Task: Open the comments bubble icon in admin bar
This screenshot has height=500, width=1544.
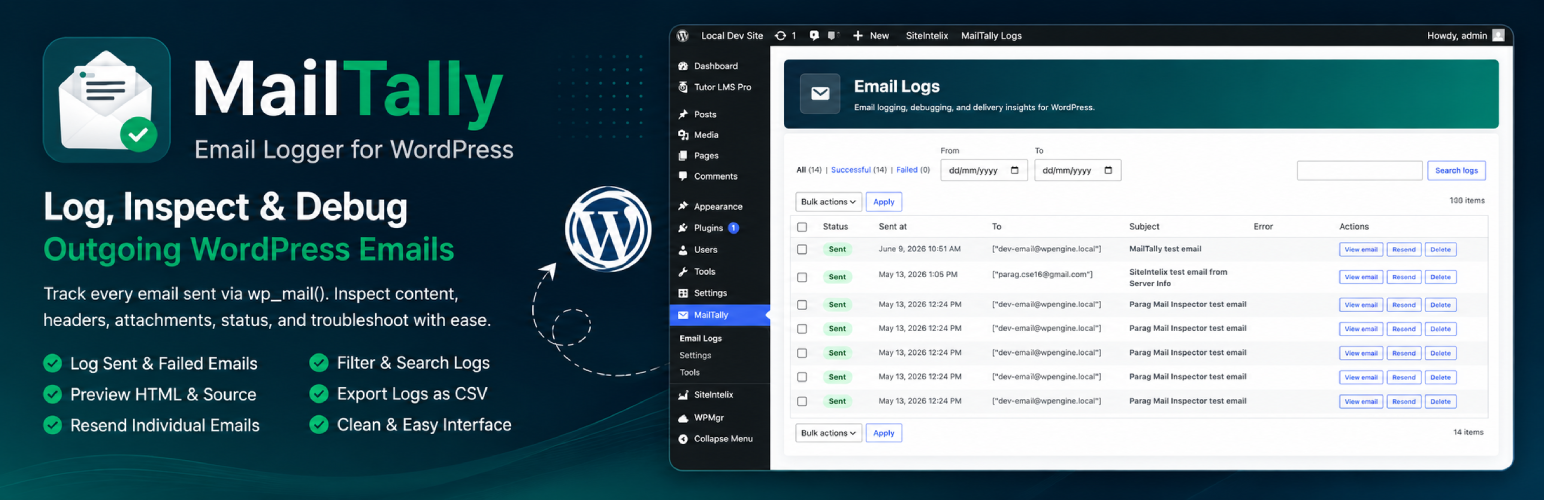Action: (x=814, y=35)
